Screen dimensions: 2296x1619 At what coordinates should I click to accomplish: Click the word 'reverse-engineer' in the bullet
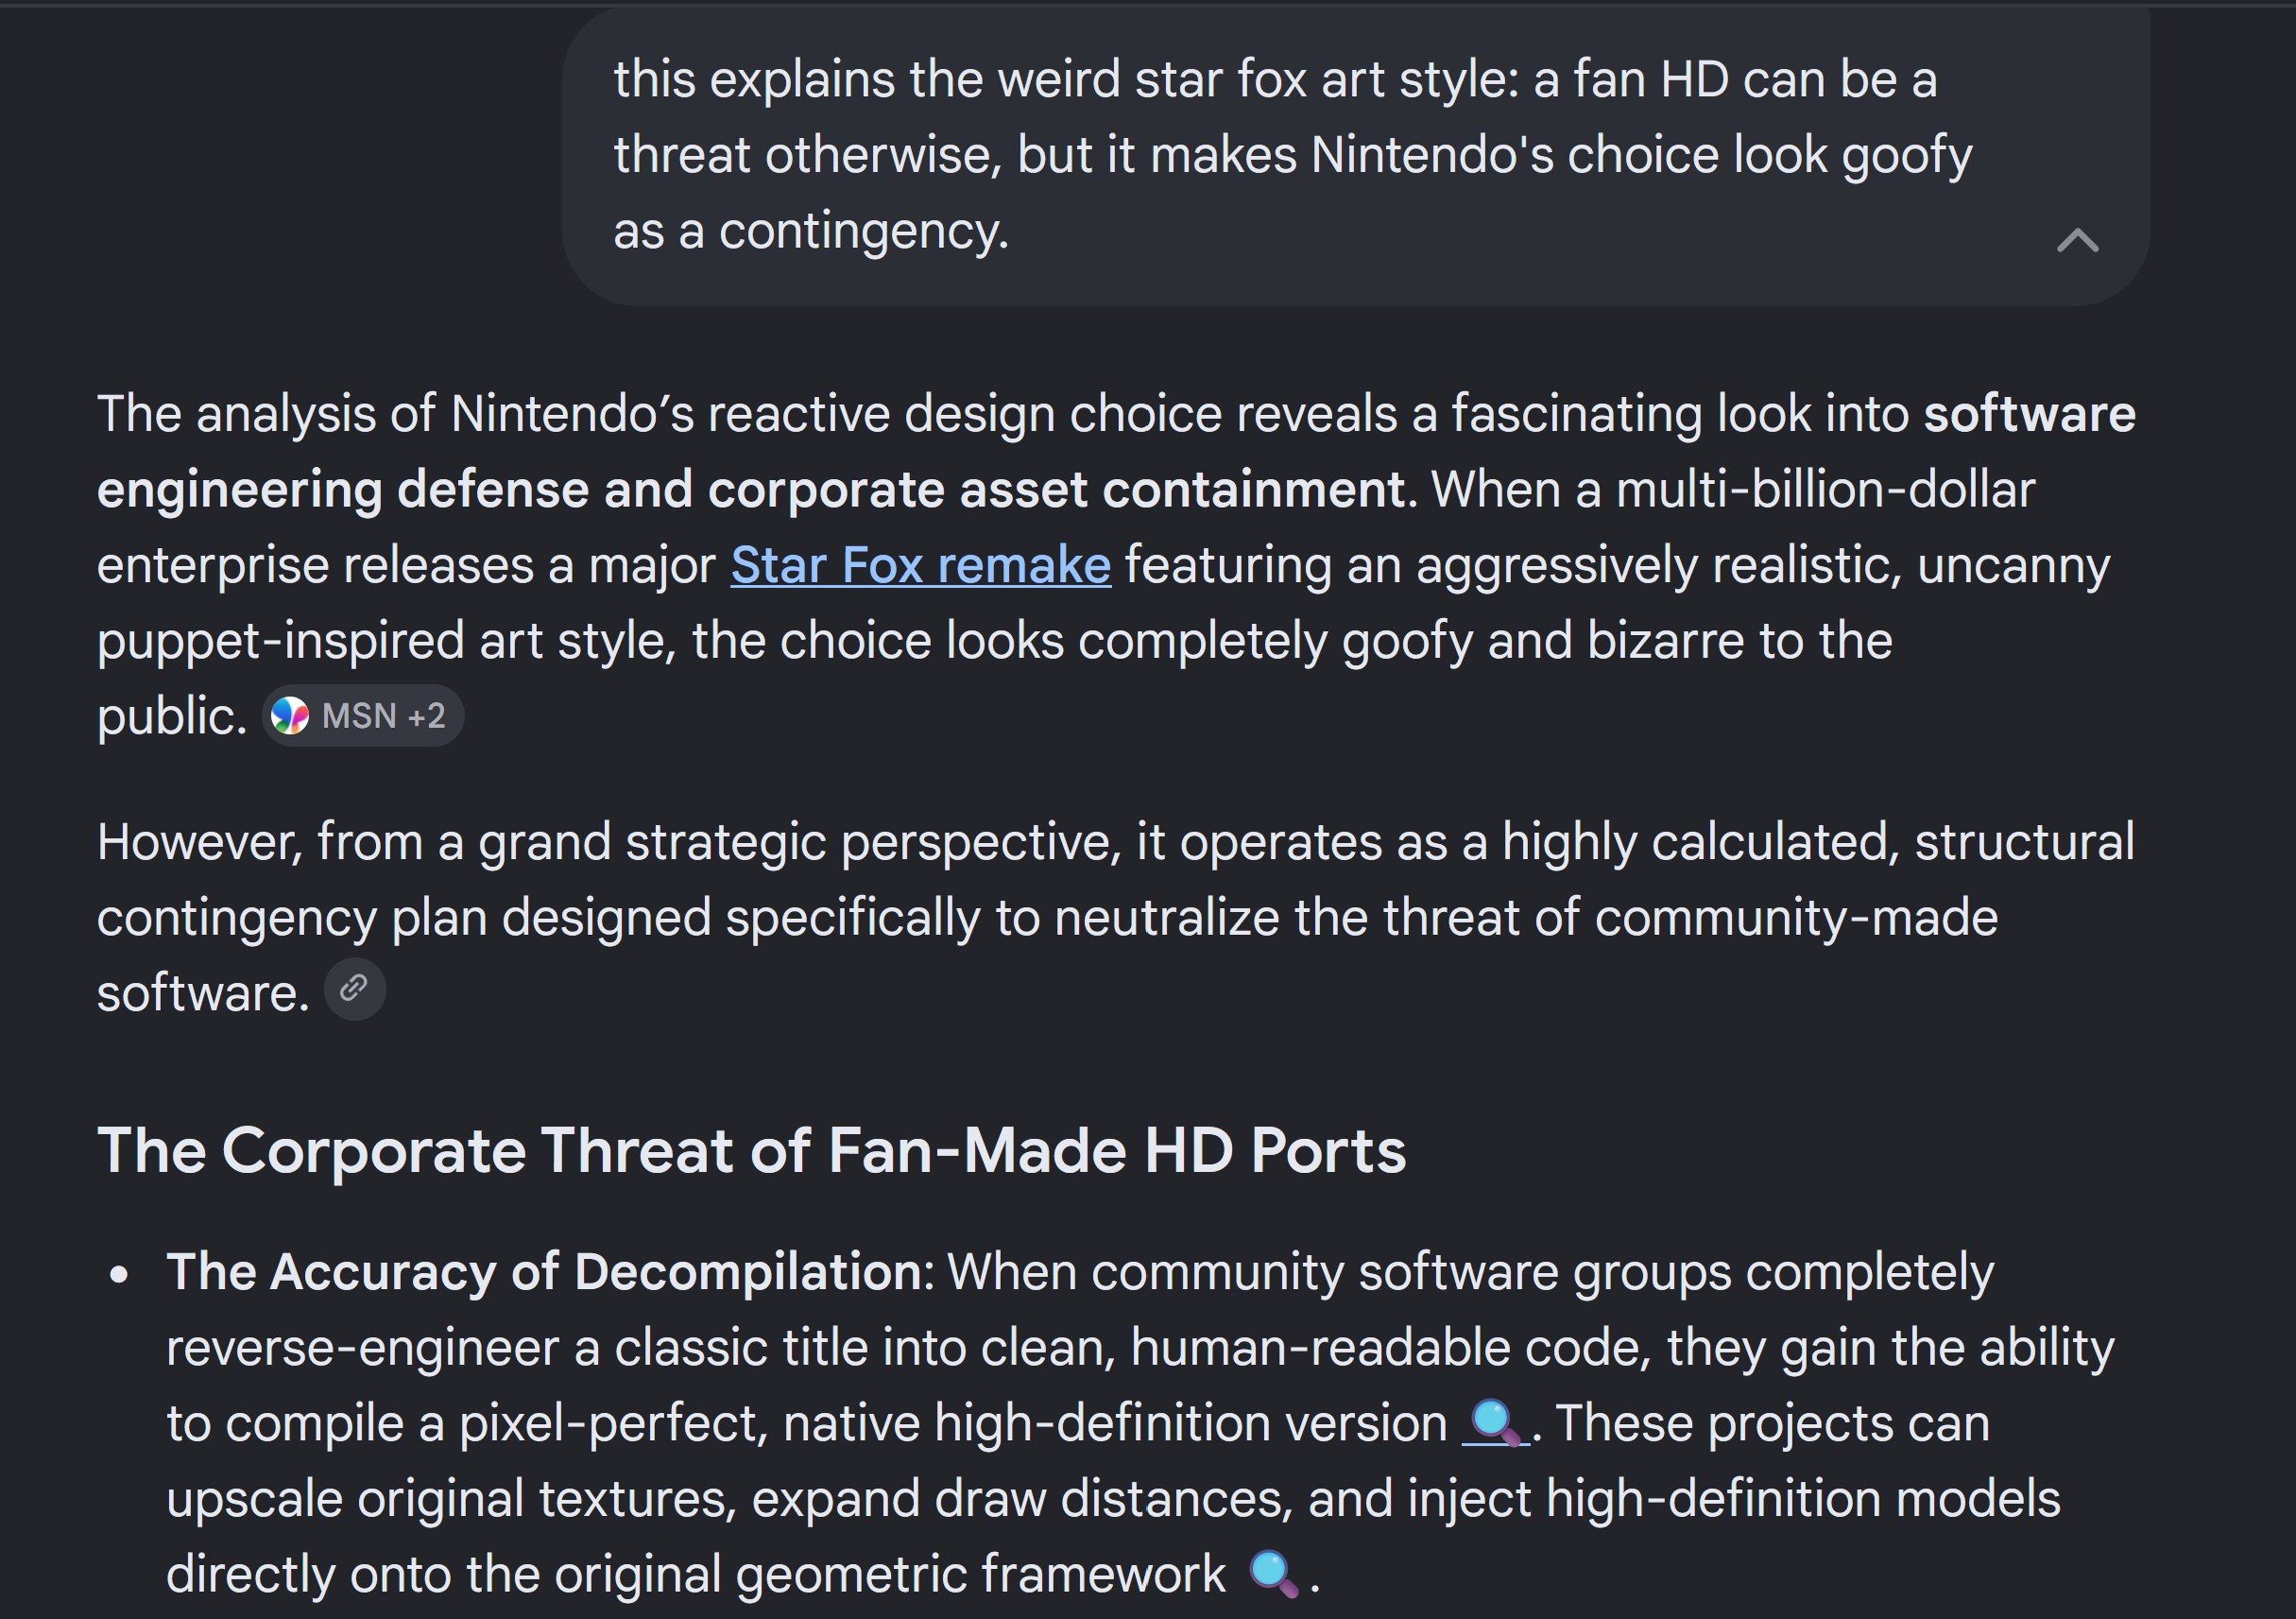point(362,1348)
